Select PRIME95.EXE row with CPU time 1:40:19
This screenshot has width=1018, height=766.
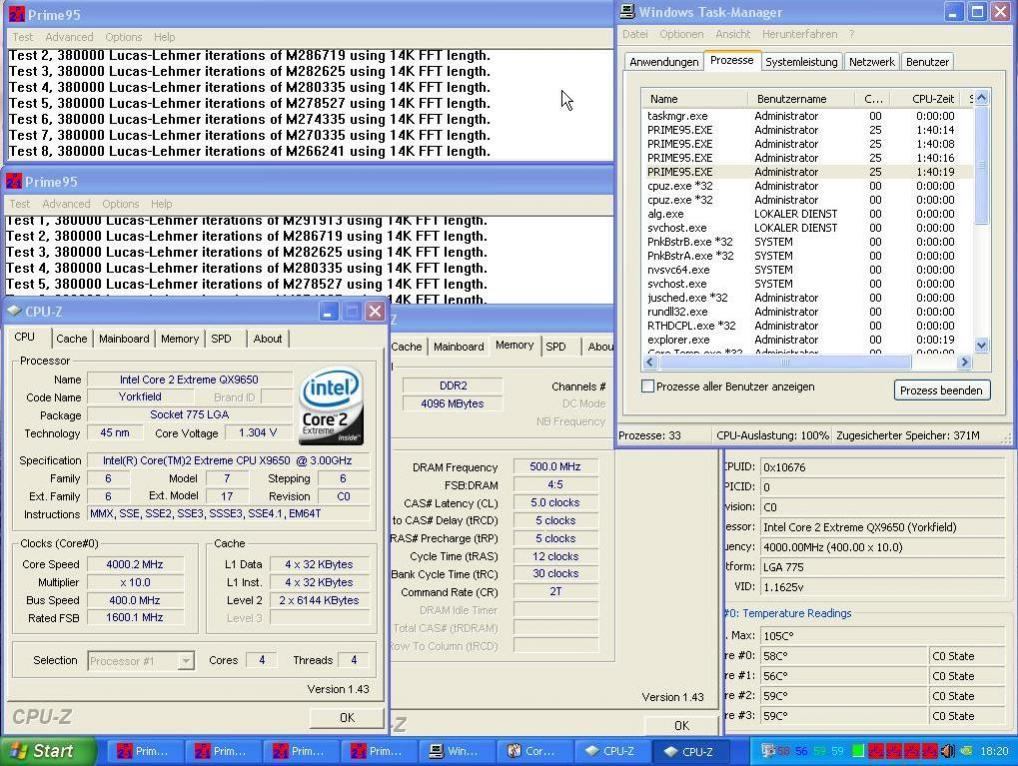click(807, 172)
